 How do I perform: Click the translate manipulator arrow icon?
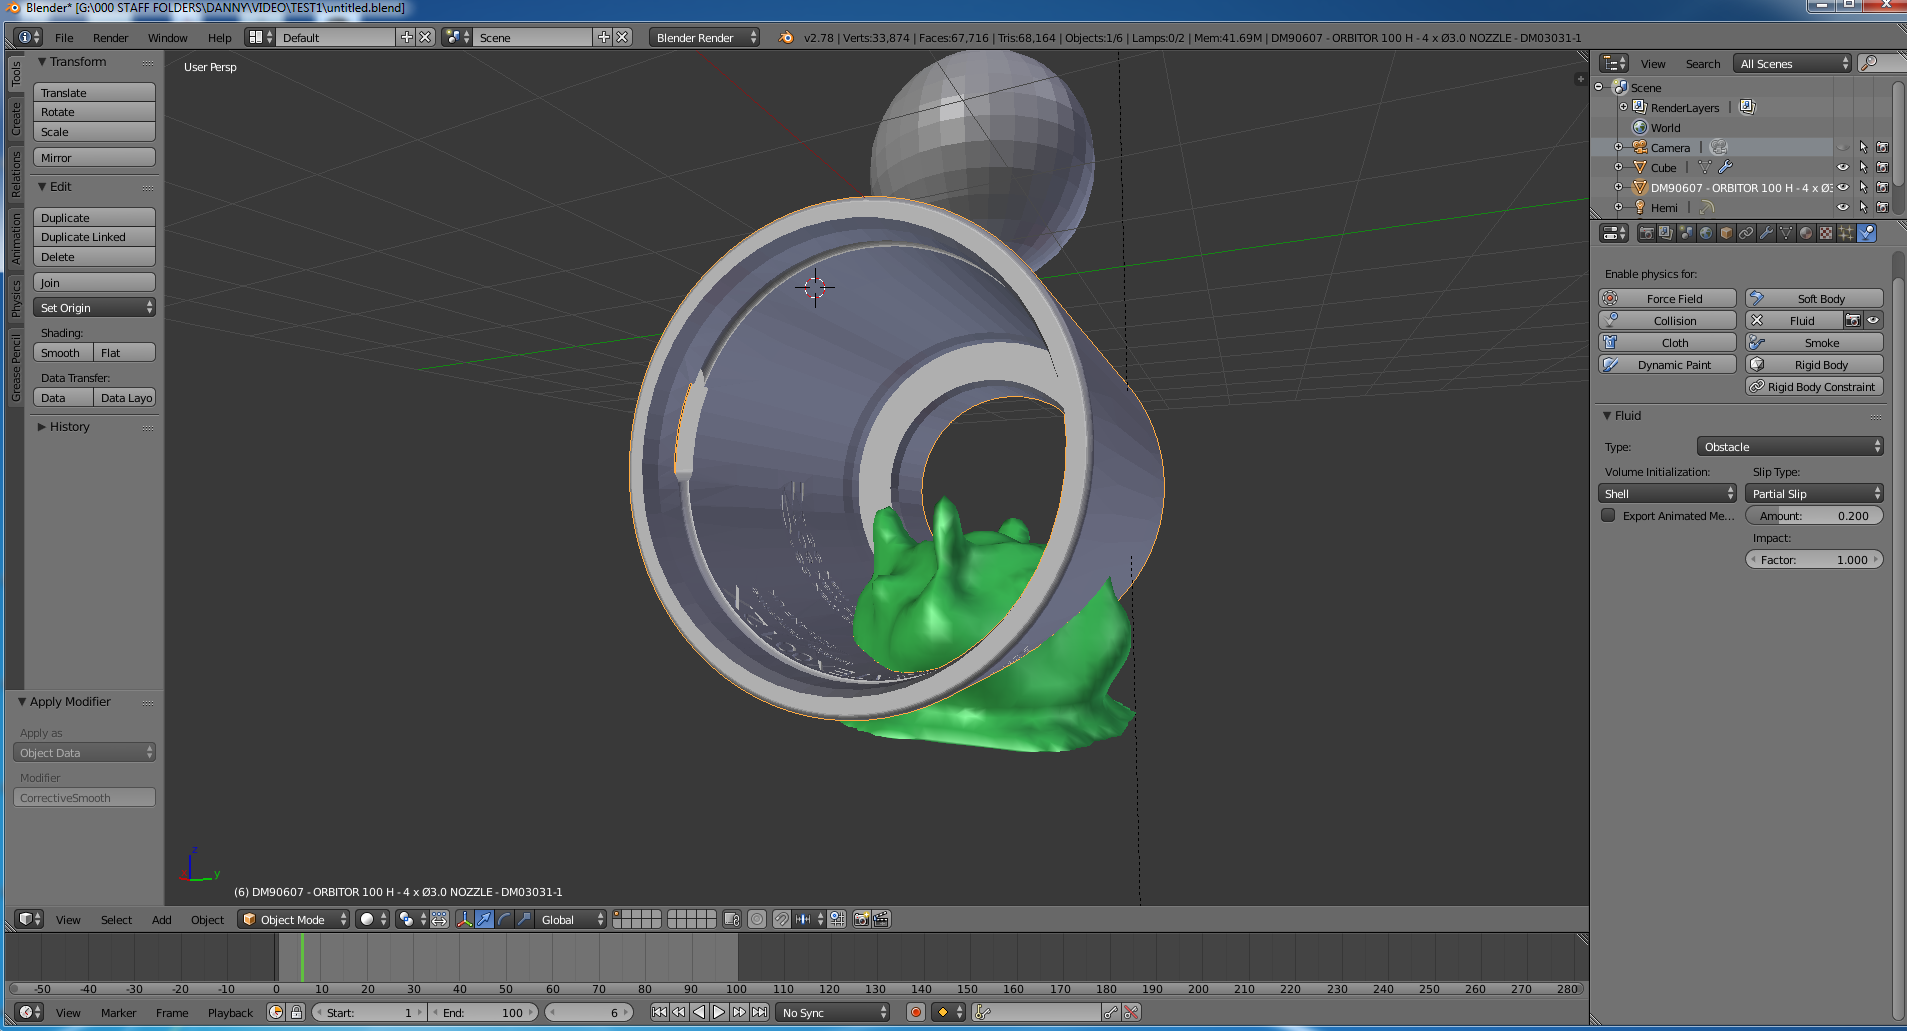click(484, 919)
